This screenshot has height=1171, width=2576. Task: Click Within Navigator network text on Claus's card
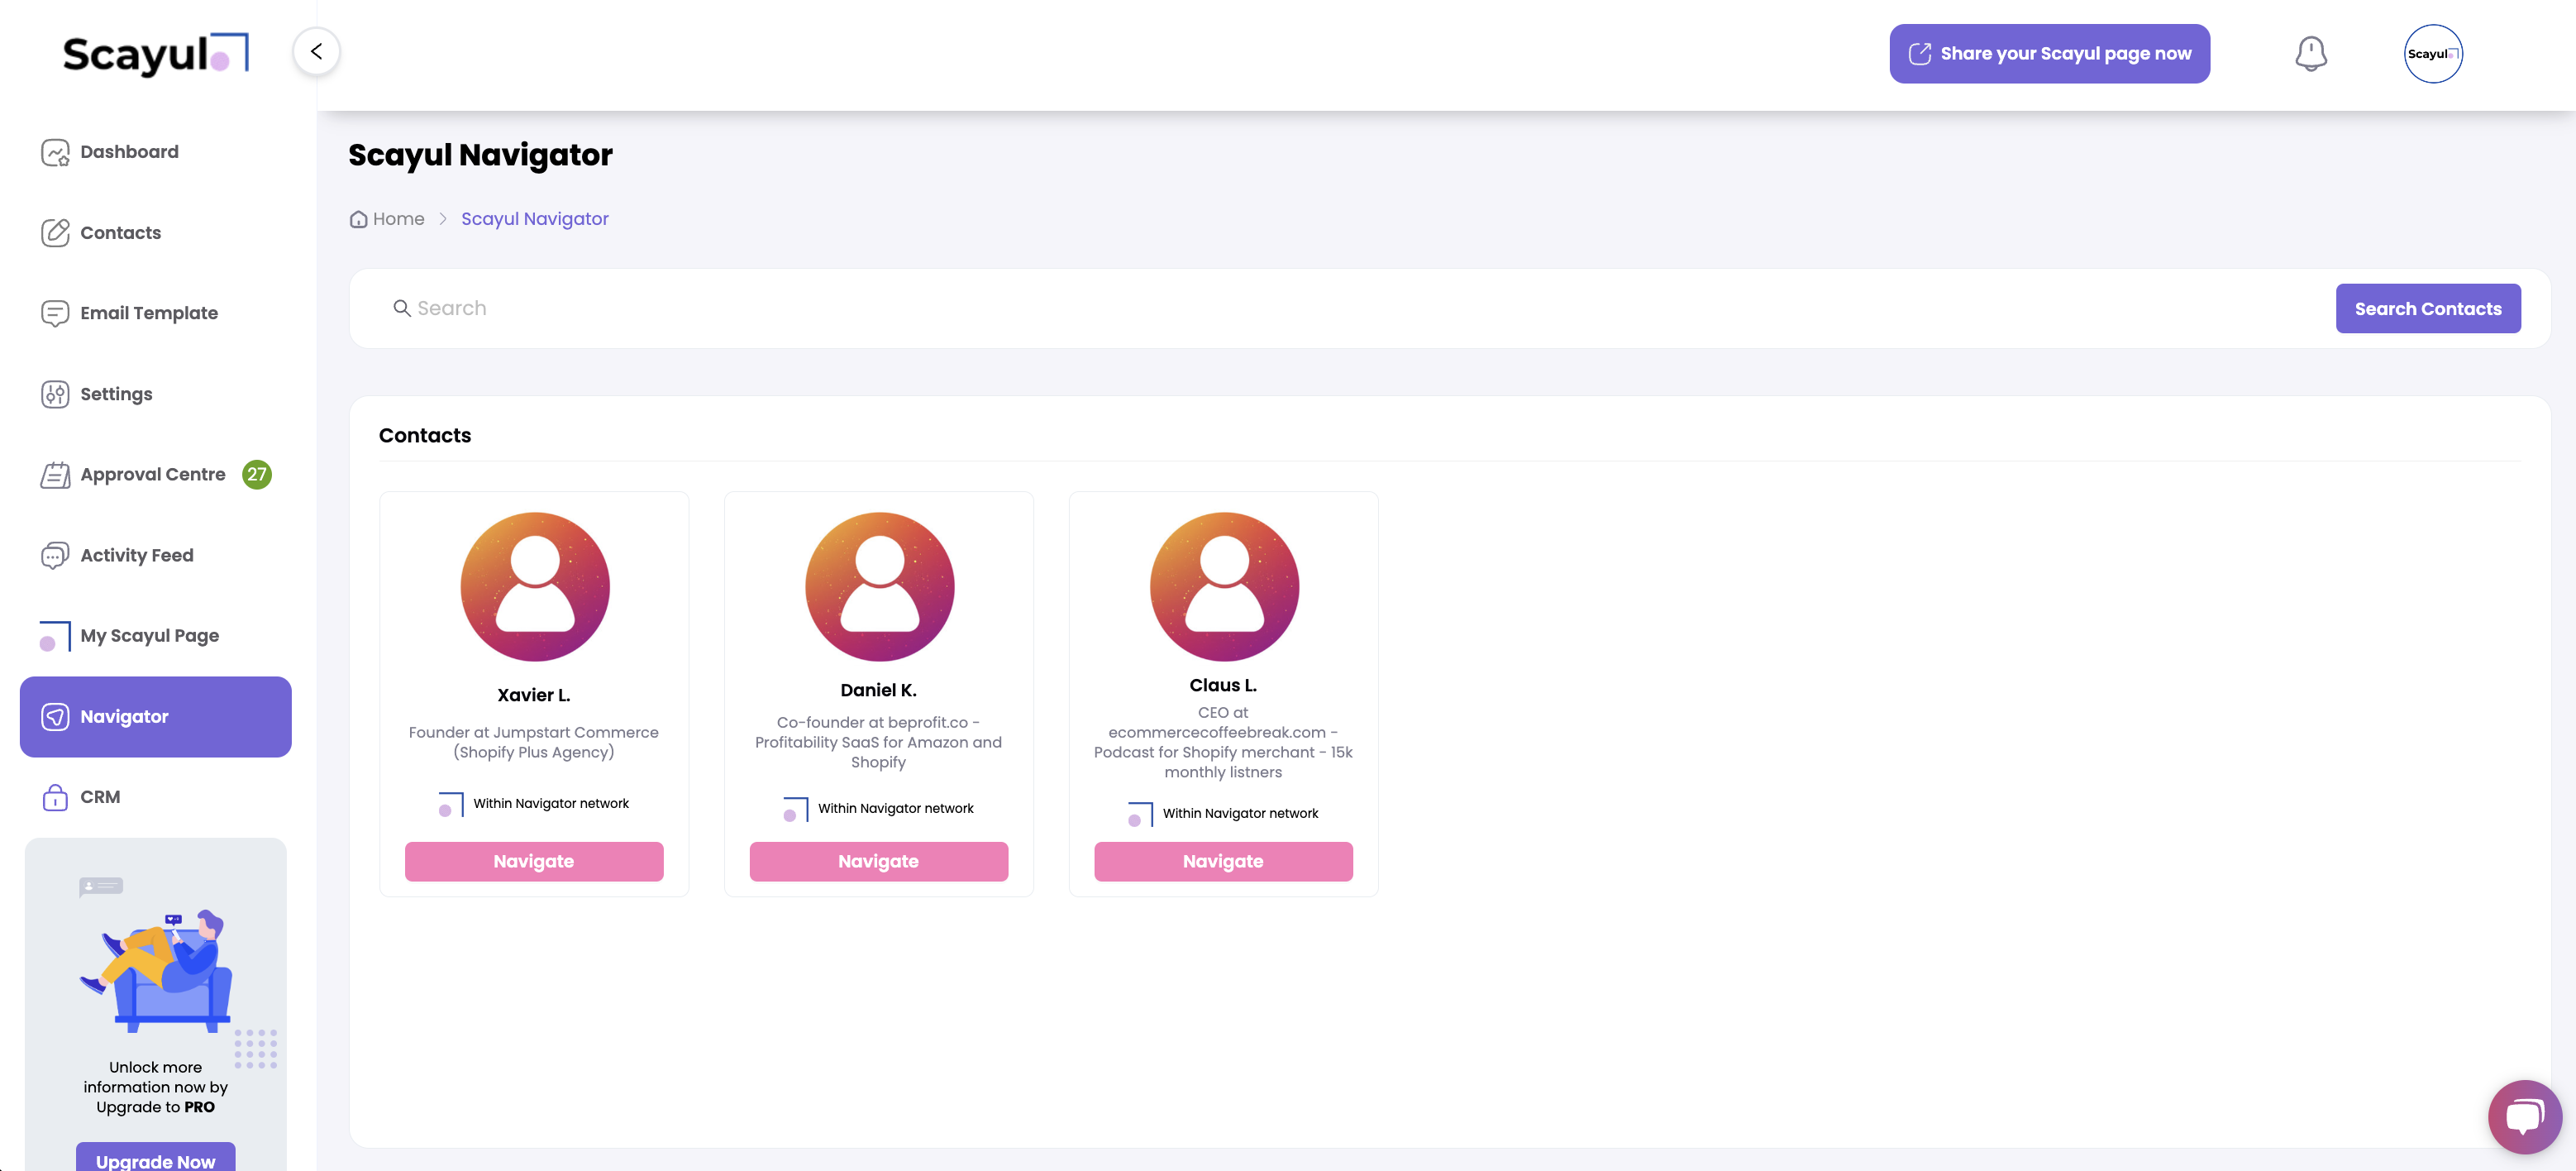tap(1240, 814)
